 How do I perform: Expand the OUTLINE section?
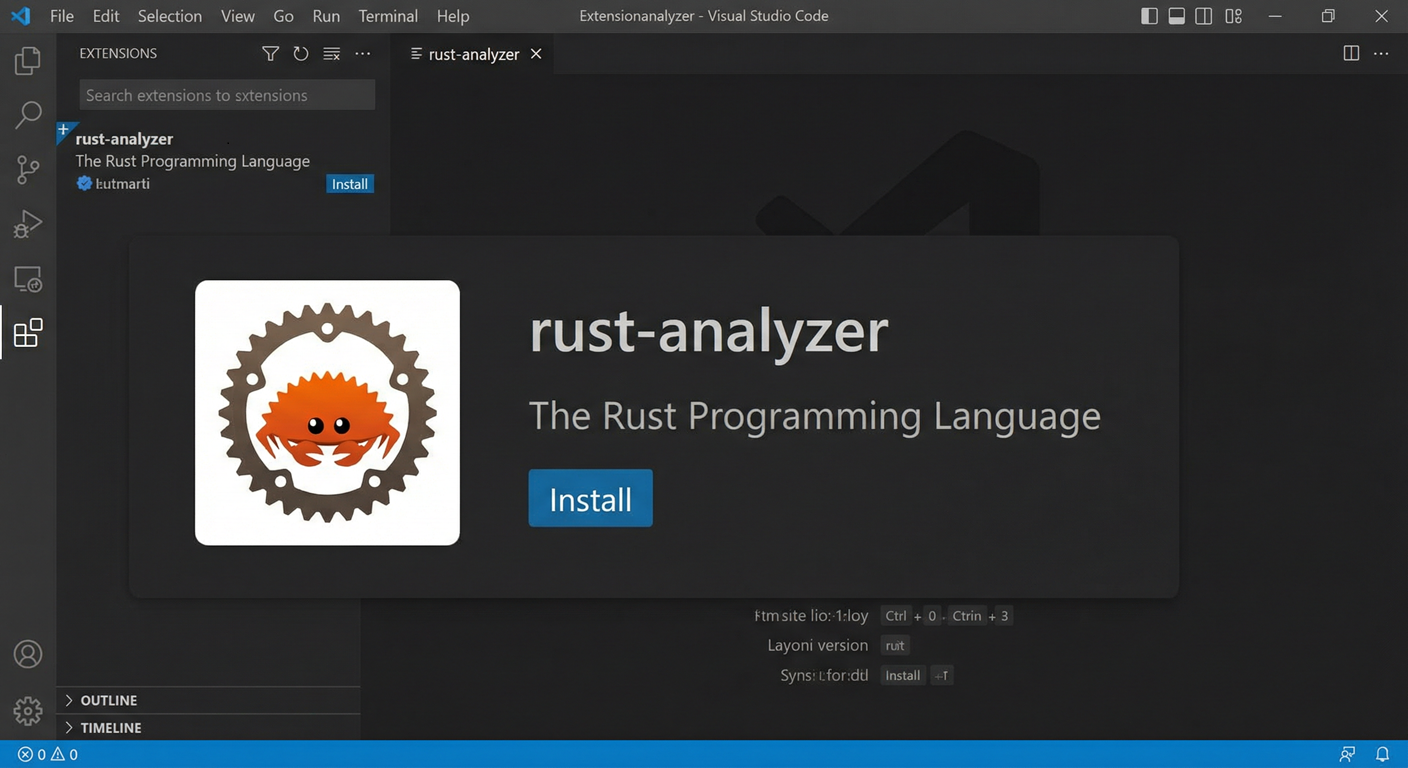point(209,700)
